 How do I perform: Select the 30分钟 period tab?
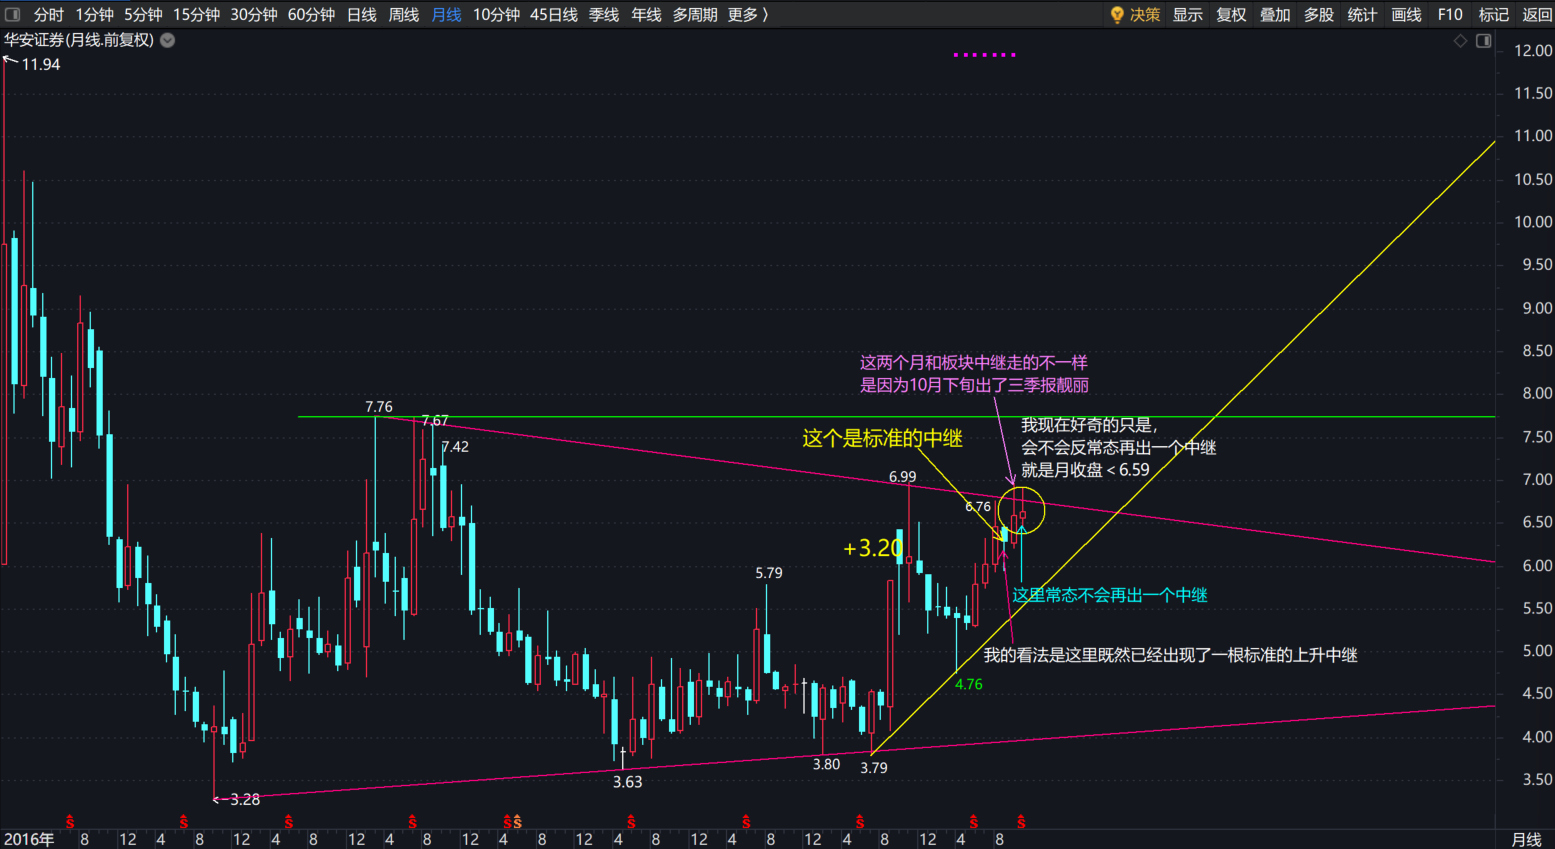pyautogui.click(x=254, y=14)
